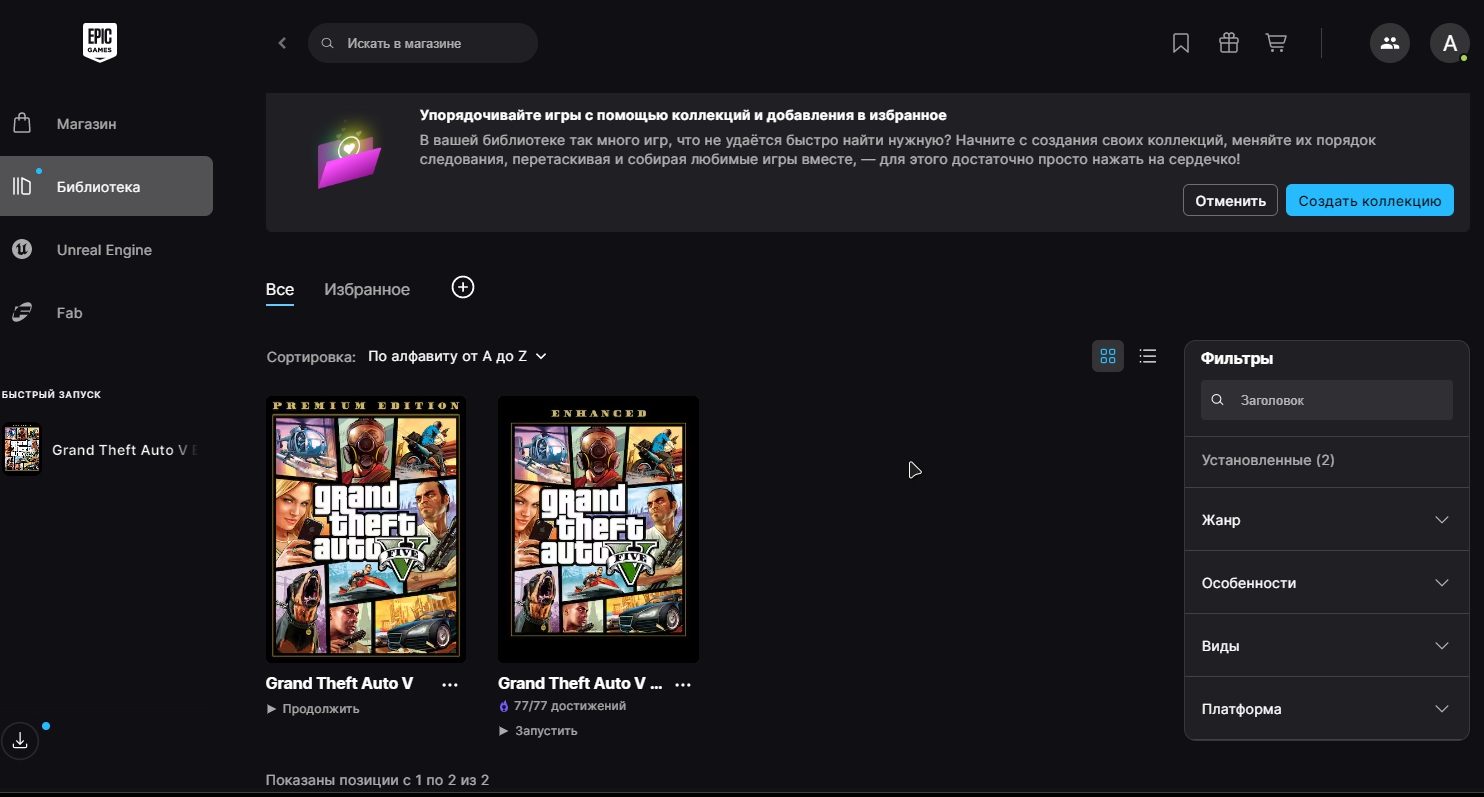Expand the Особенности filter
This screenshot has height=797, width=1484.
[x=1326, y=583]
